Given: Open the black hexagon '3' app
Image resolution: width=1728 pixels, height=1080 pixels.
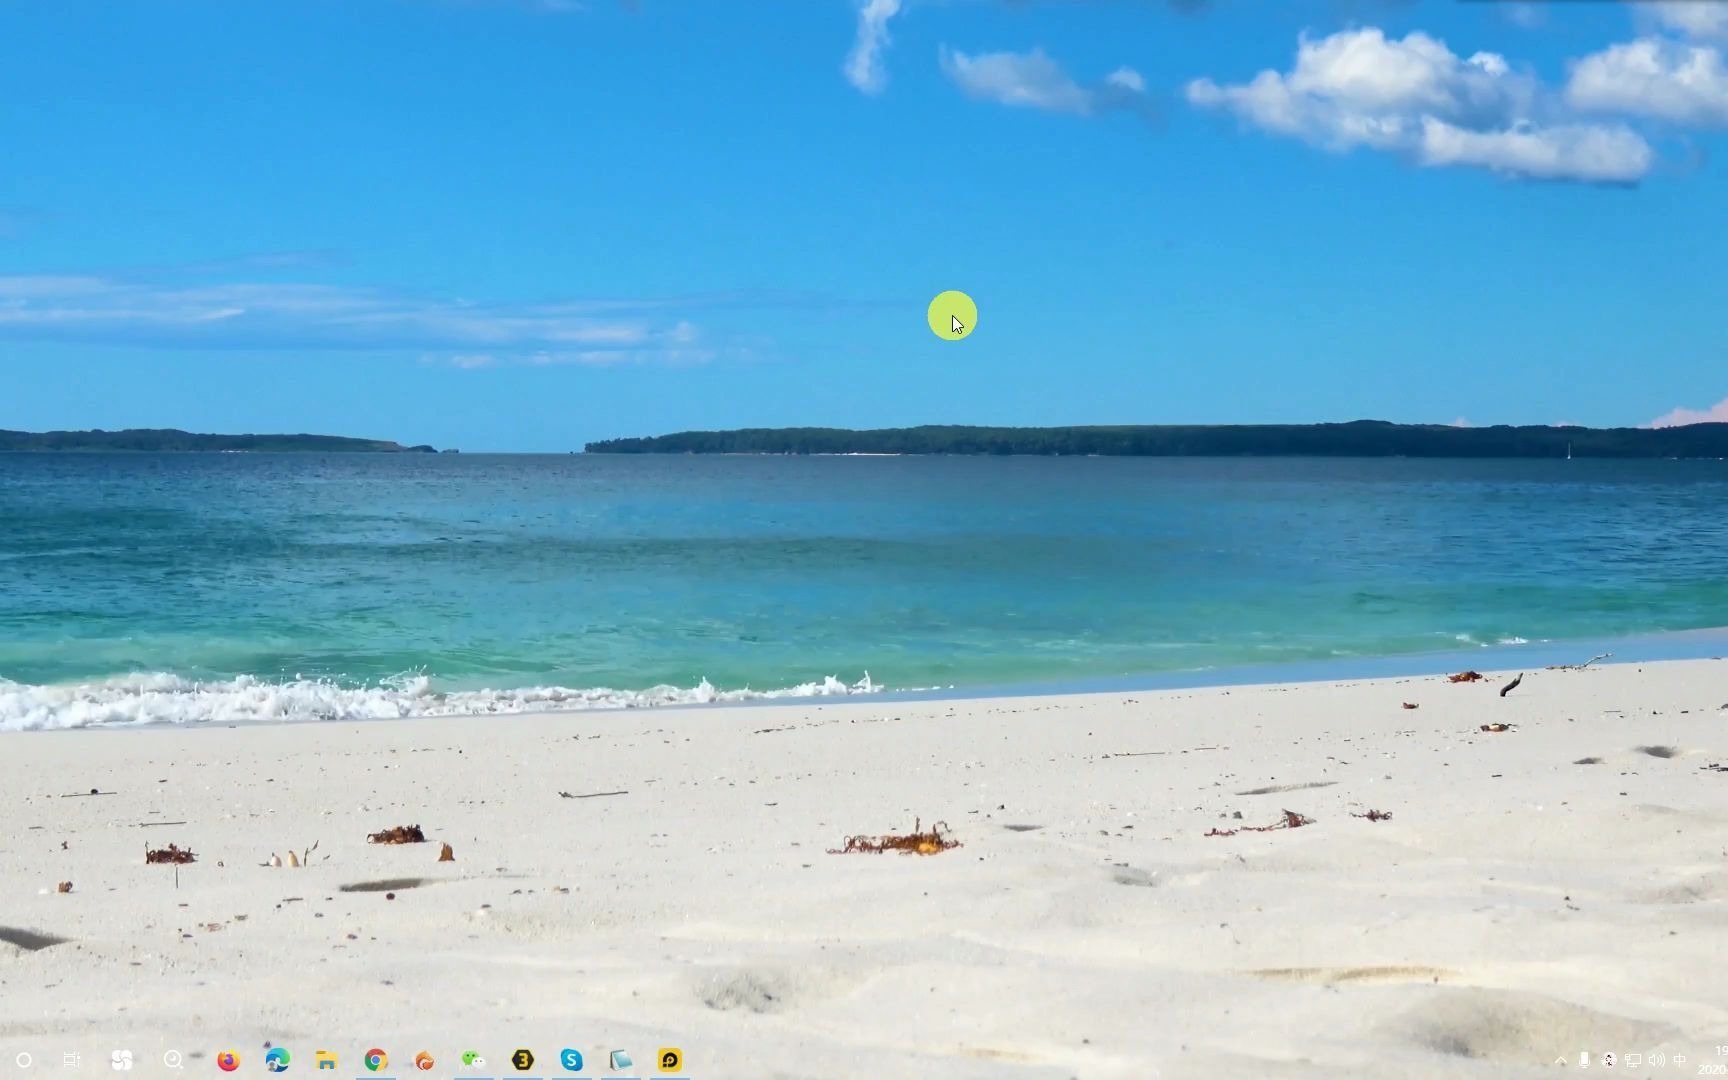Looking at the screenshot, I should pyautogui.click(x=522, y=1060).
